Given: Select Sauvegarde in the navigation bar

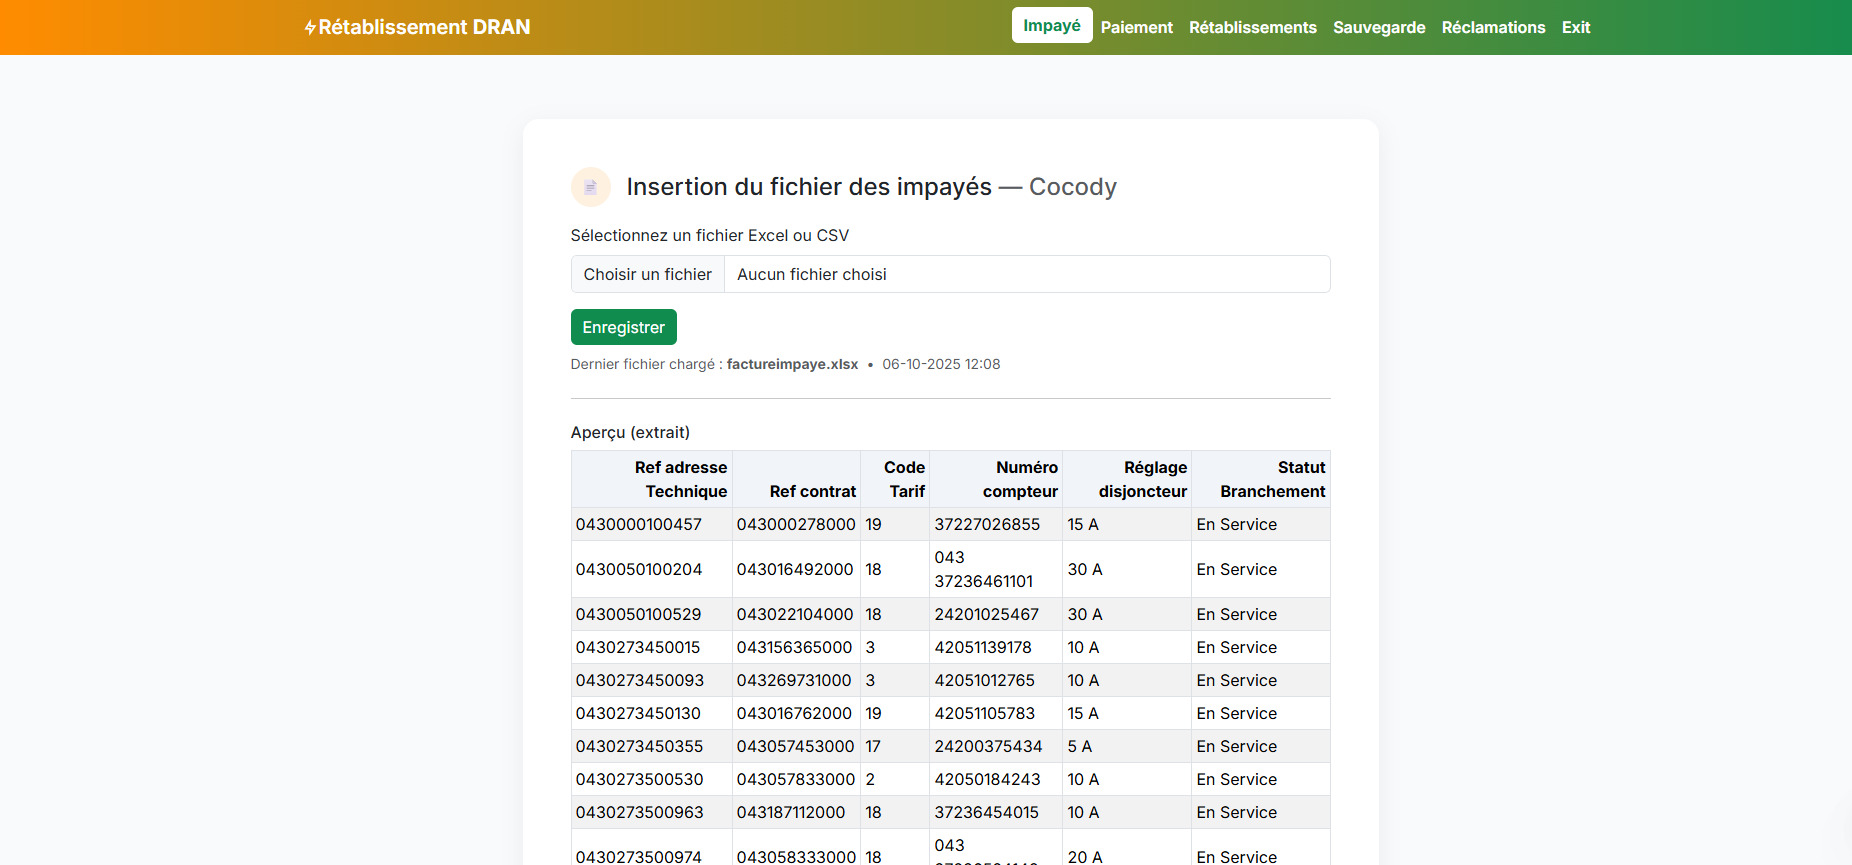Looking at the screenshot, I should pyautogui.click(x=1378, y=28).
